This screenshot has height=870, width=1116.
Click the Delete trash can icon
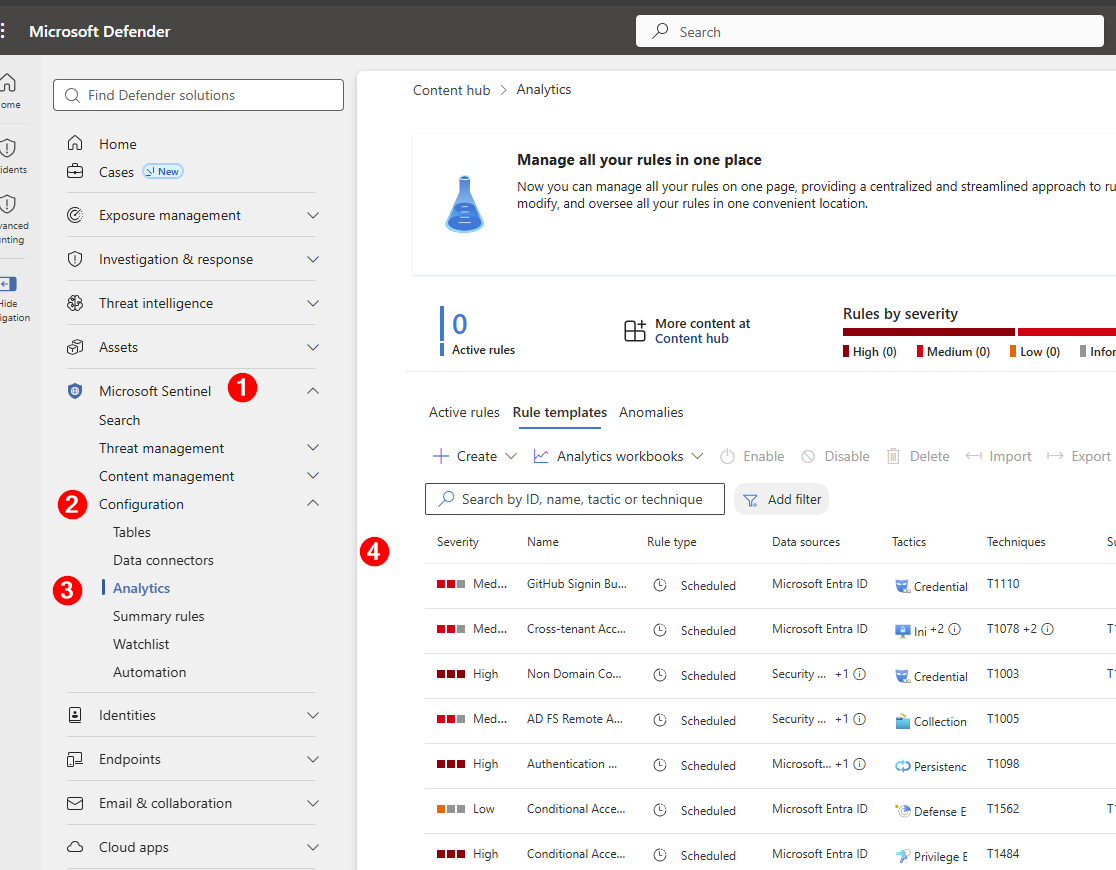tap(893, 456)
